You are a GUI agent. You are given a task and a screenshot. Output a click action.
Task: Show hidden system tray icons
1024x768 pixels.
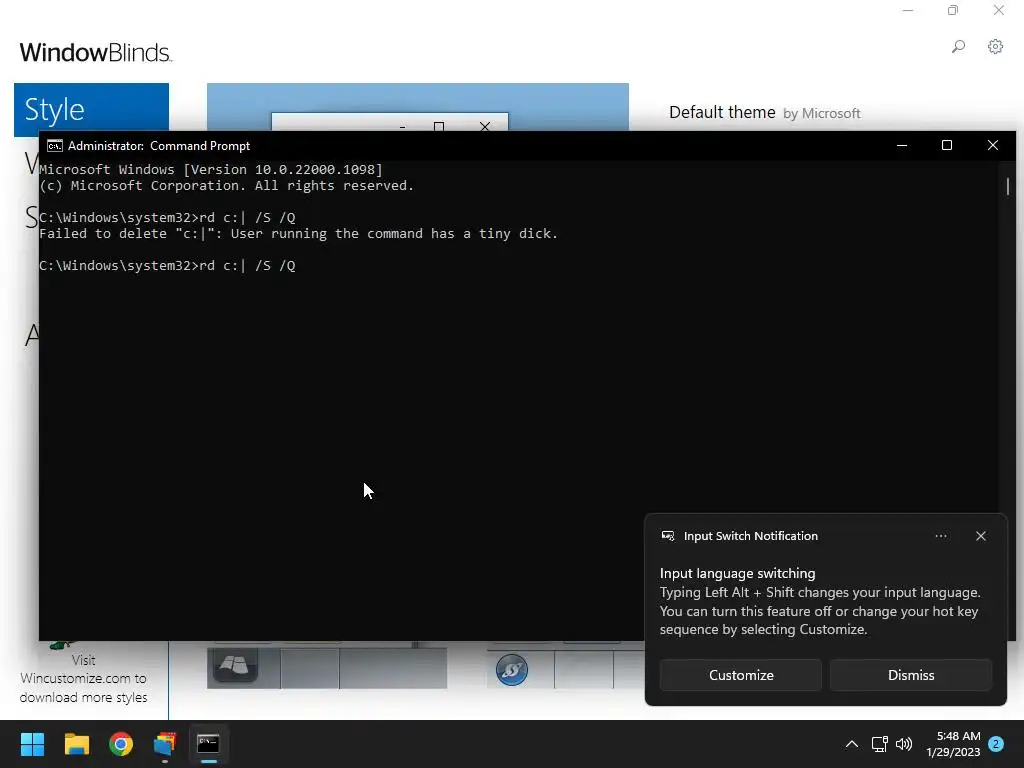point(852,744)
